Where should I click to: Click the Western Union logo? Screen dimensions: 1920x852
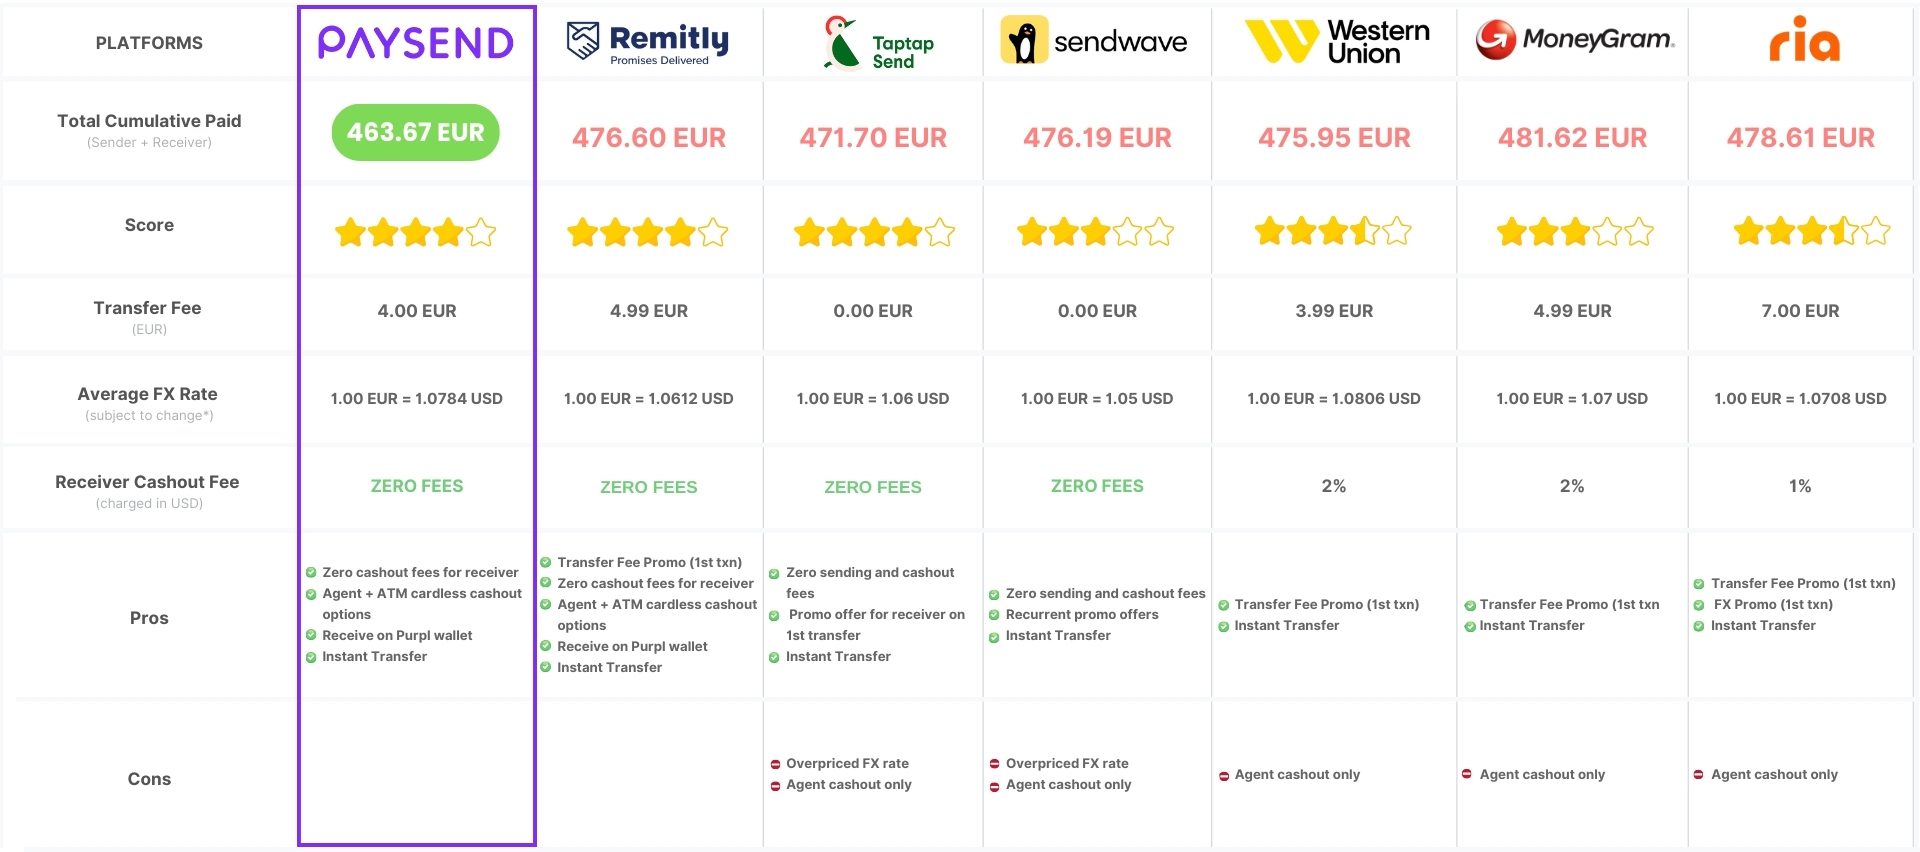(x=1337, y=42)
